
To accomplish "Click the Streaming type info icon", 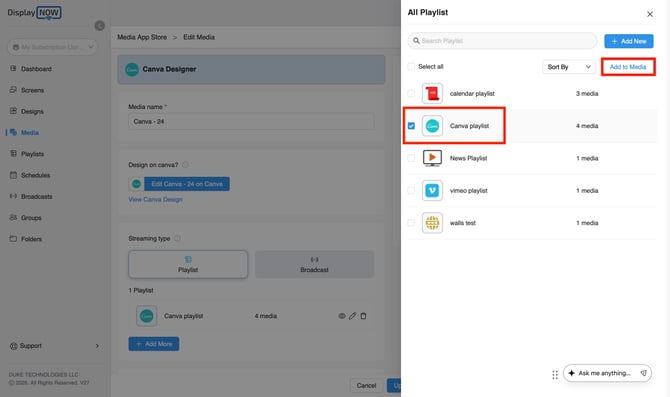I will (177, 238).
